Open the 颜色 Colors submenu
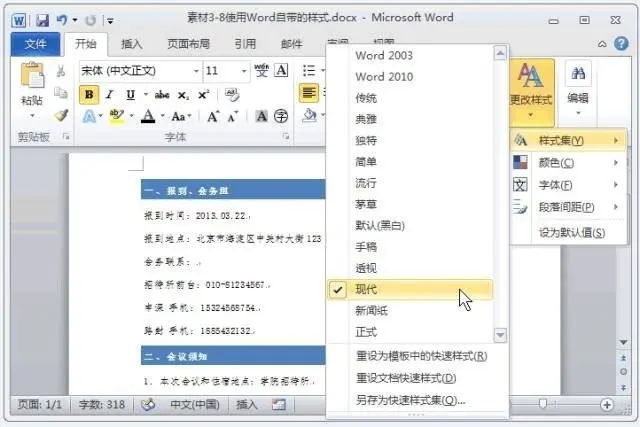The width and height of the screenshot is (640, 427). (x=568, y=163)
